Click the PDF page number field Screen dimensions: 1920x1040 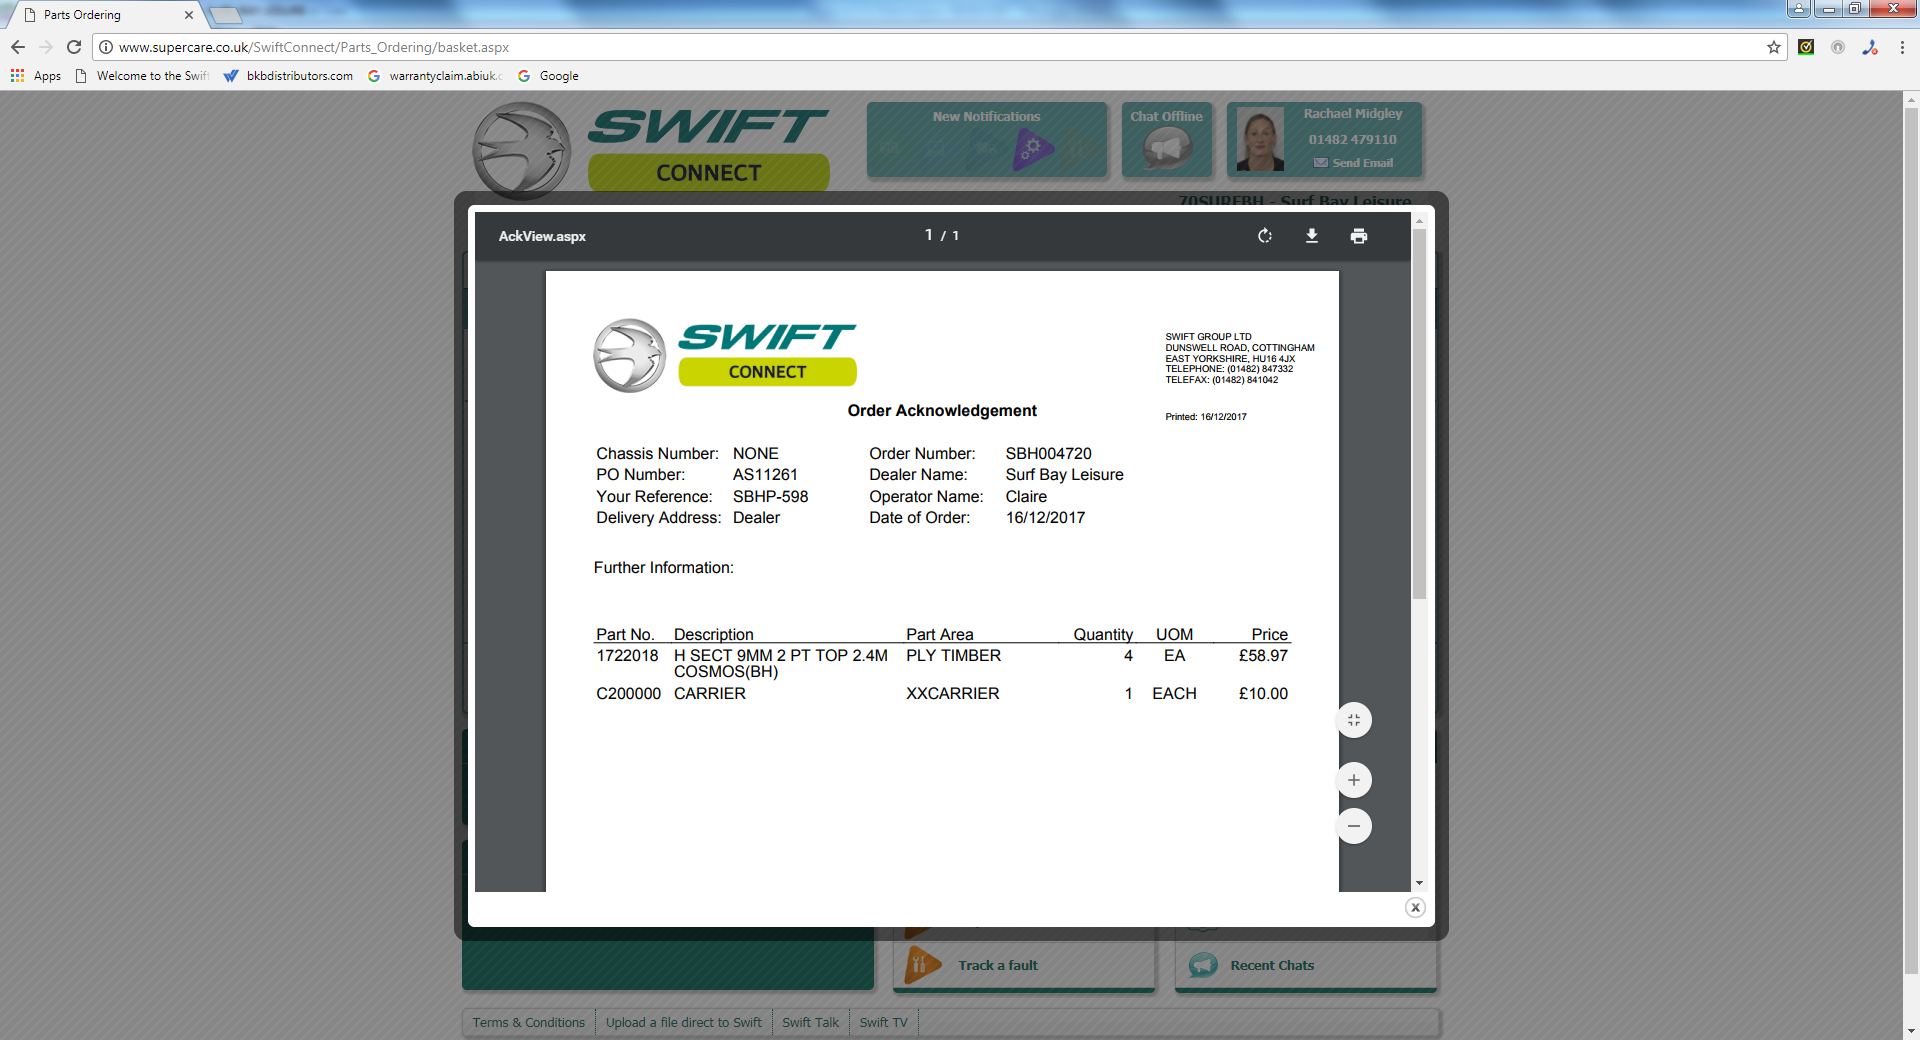[929, 235]
